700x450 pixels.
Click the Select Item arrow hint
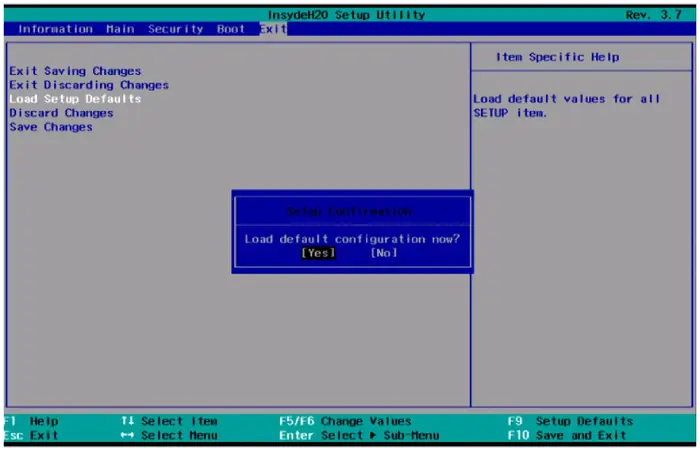click(x=169, y=421)
